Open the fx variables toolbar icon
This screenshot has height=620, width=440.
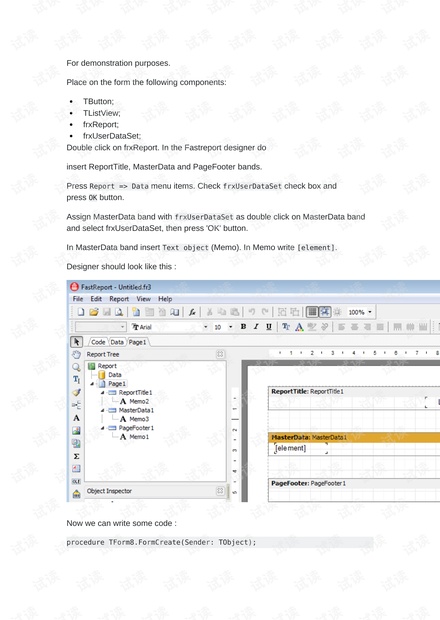point(192,312)
